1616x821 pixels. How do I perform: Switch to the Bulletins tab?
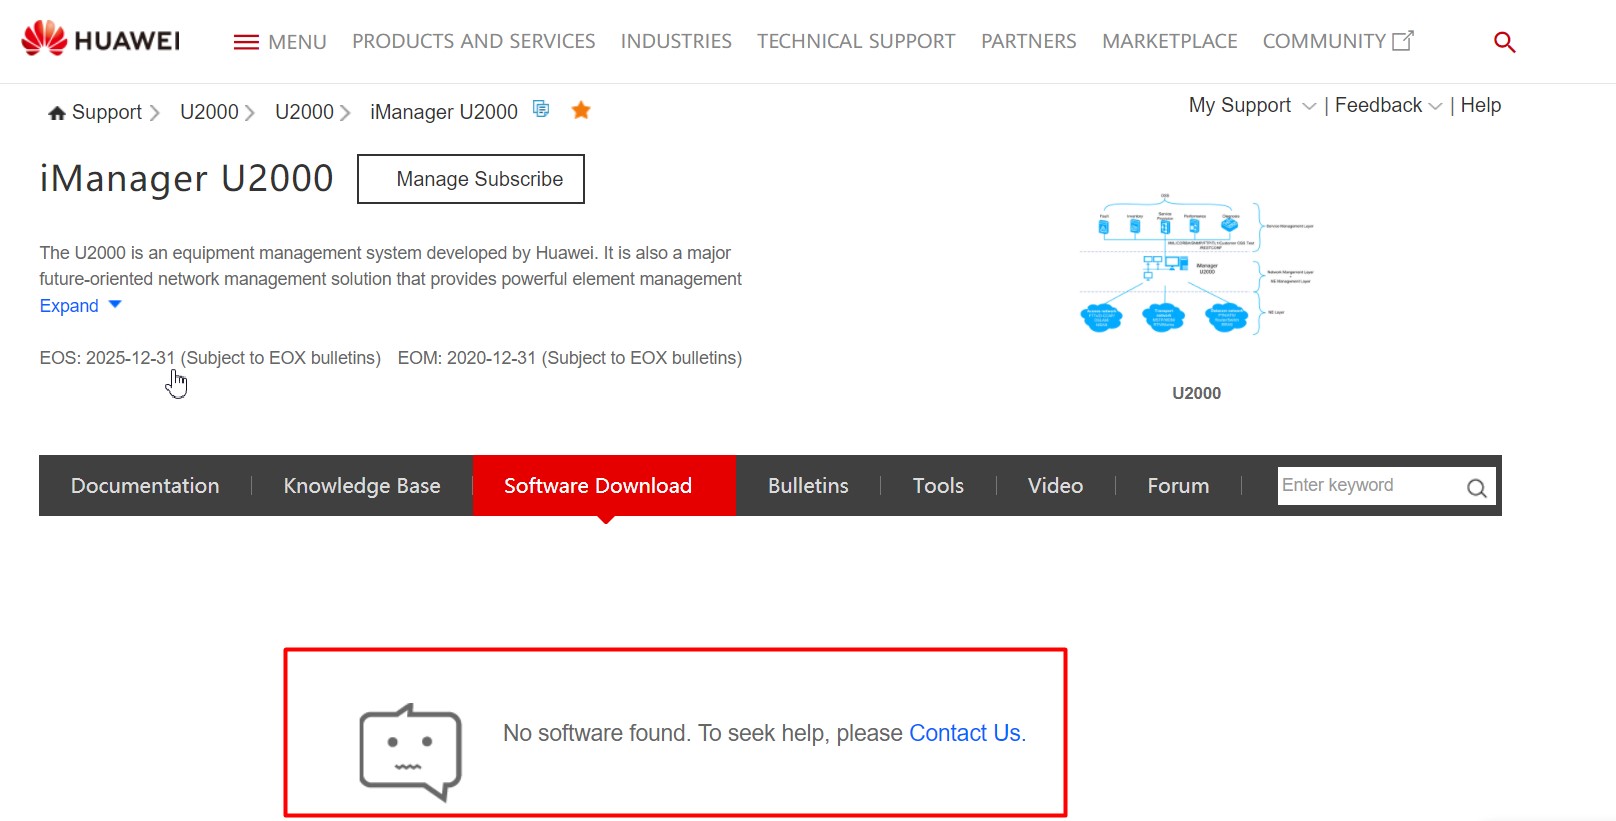pyautogui.click(x=808, y=486)
